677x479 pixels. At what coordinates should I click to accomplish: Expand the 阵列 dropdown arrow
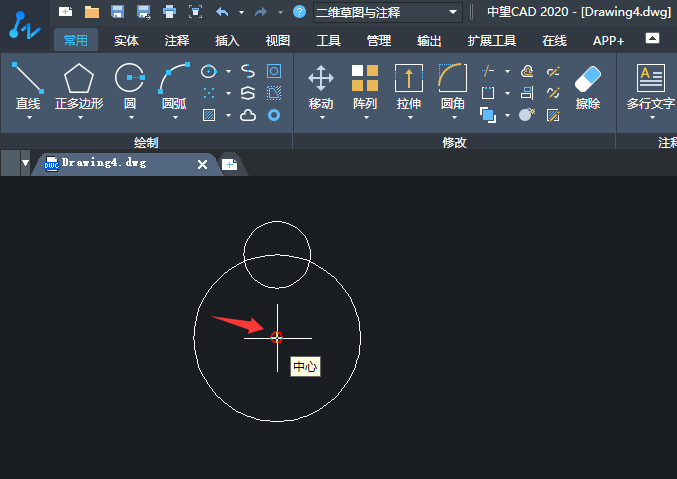pyautogui.click(x=366, y=117)
